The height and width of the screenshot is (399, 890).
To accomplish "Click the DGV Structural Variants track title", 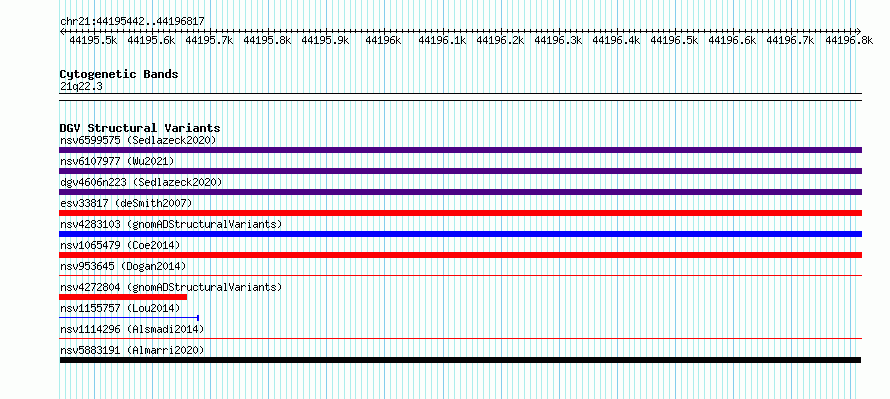I will (x=140, y=128).
